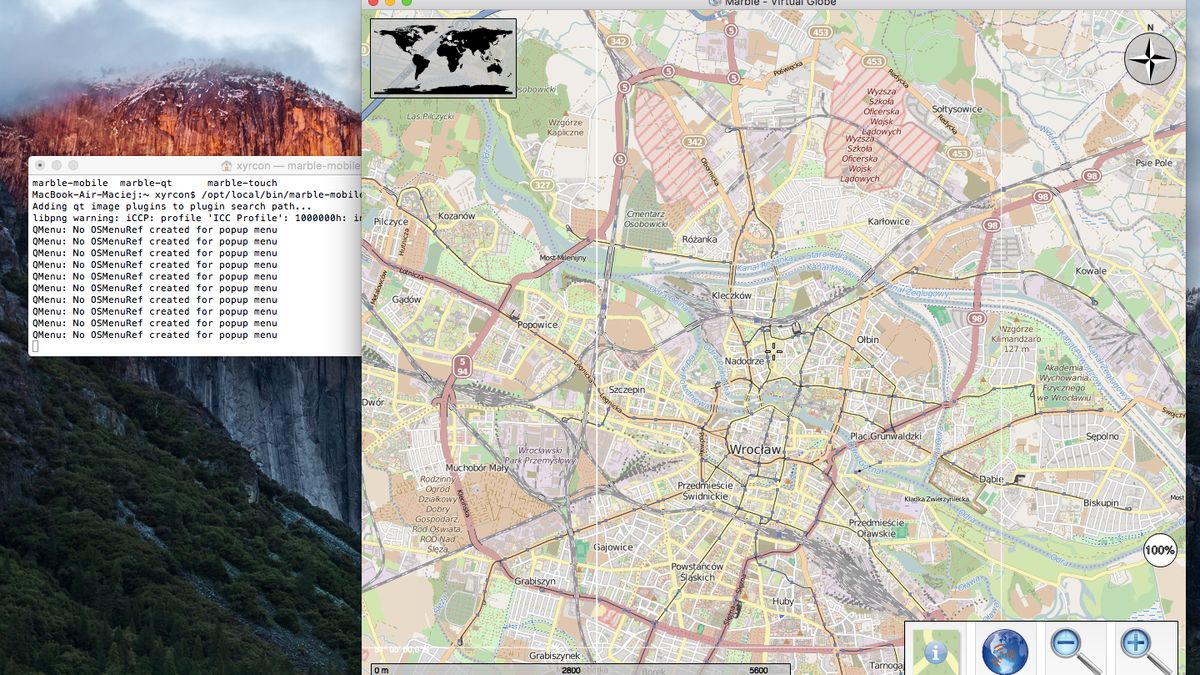The width and height of the screenshot is (1200, 675).
Task: Click the 'Przedmieście Świdnickie' label
Action: tap(707, 490)
